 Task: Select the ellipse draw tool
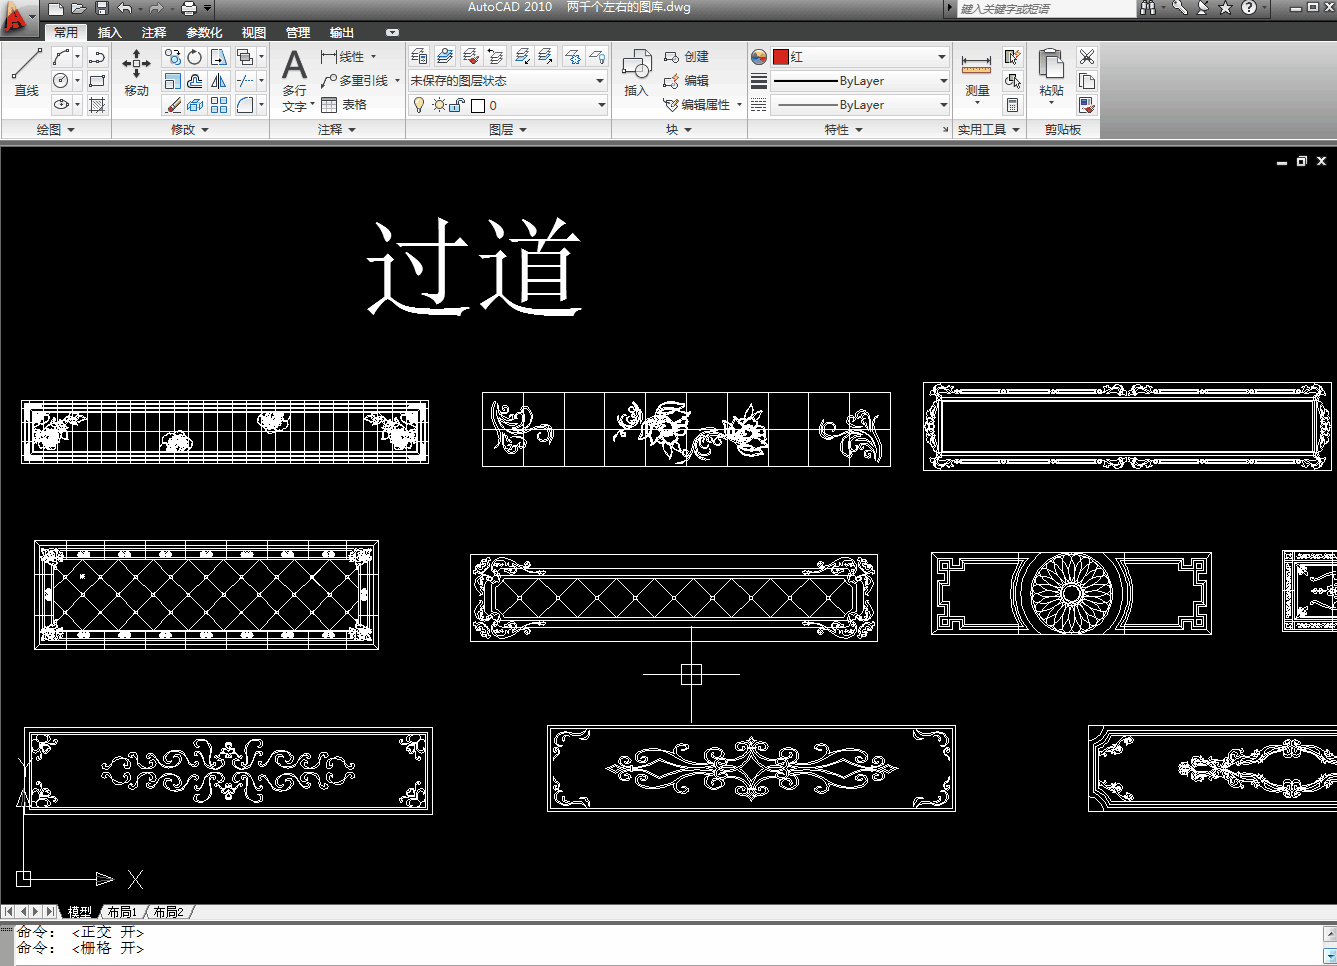(61, 104)
